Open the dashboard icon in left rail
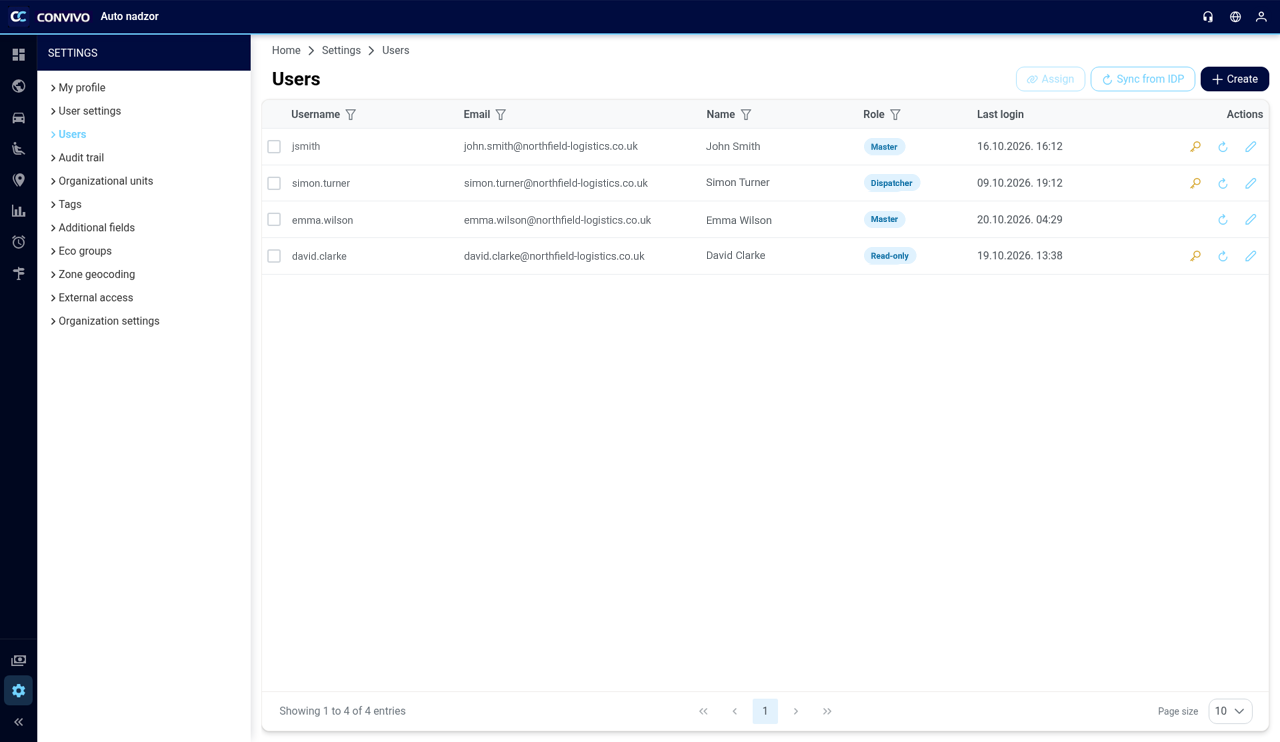 point(18,55)
